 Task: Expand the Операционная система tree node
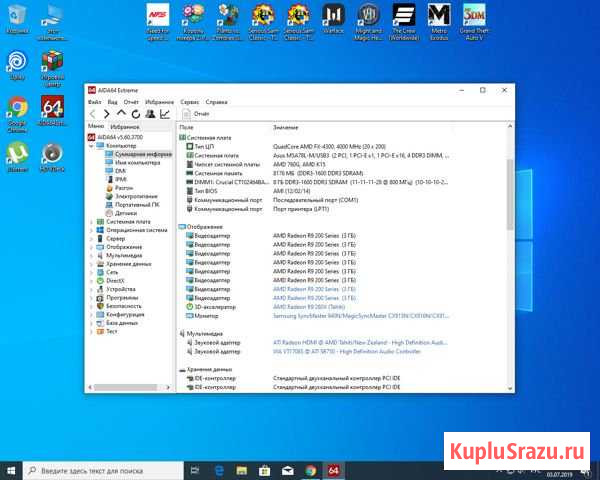pyautogui.click(x=91, y=230)
